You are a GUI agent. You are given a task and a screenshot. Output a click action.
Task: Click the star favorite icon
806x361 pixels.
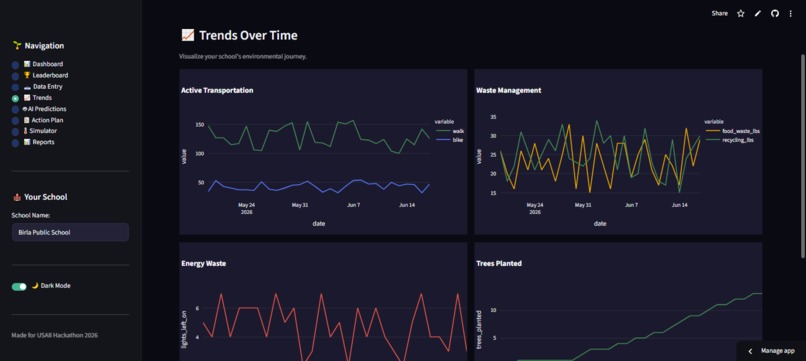coord(740,14)
